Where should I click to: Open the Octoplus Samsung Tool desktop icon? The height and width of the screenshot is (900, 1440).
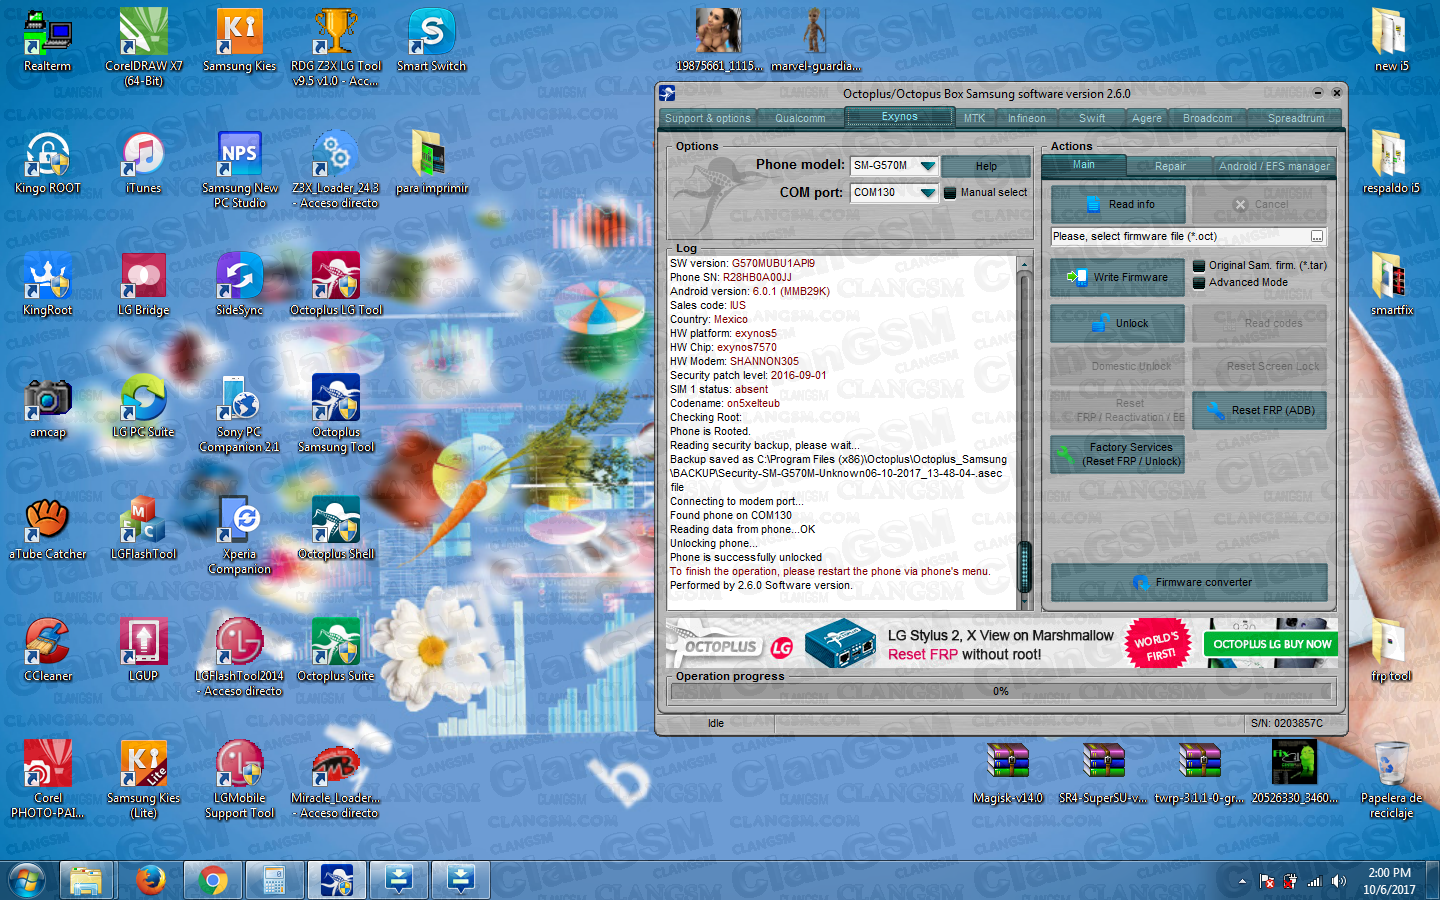coord(336,413)
